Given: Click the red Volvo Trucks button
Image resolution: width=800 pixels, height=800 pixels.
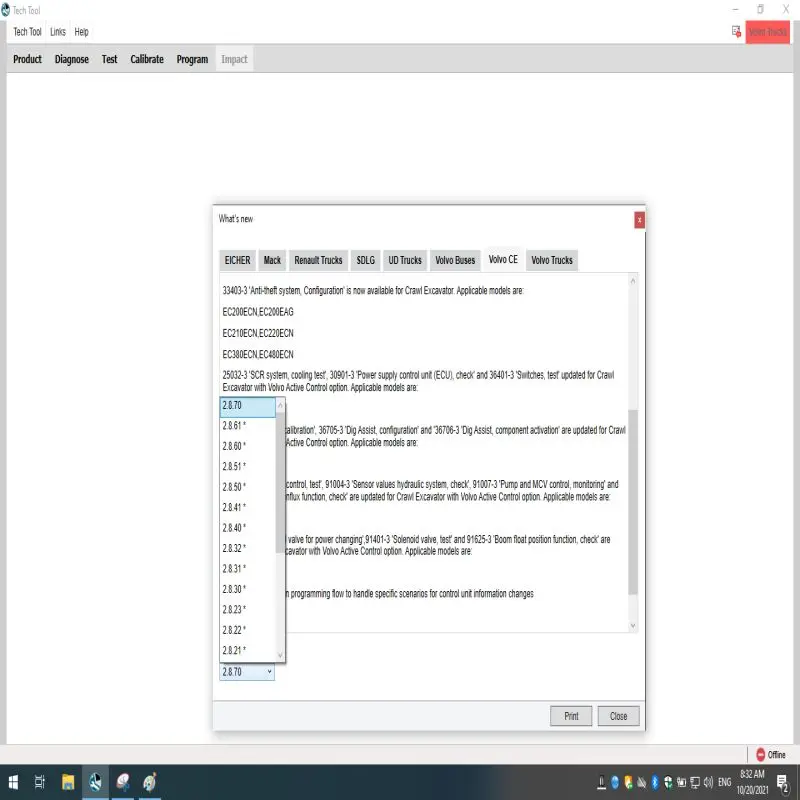Looking at the screenshot, I should pyautogui.click(x=767, y=32).
